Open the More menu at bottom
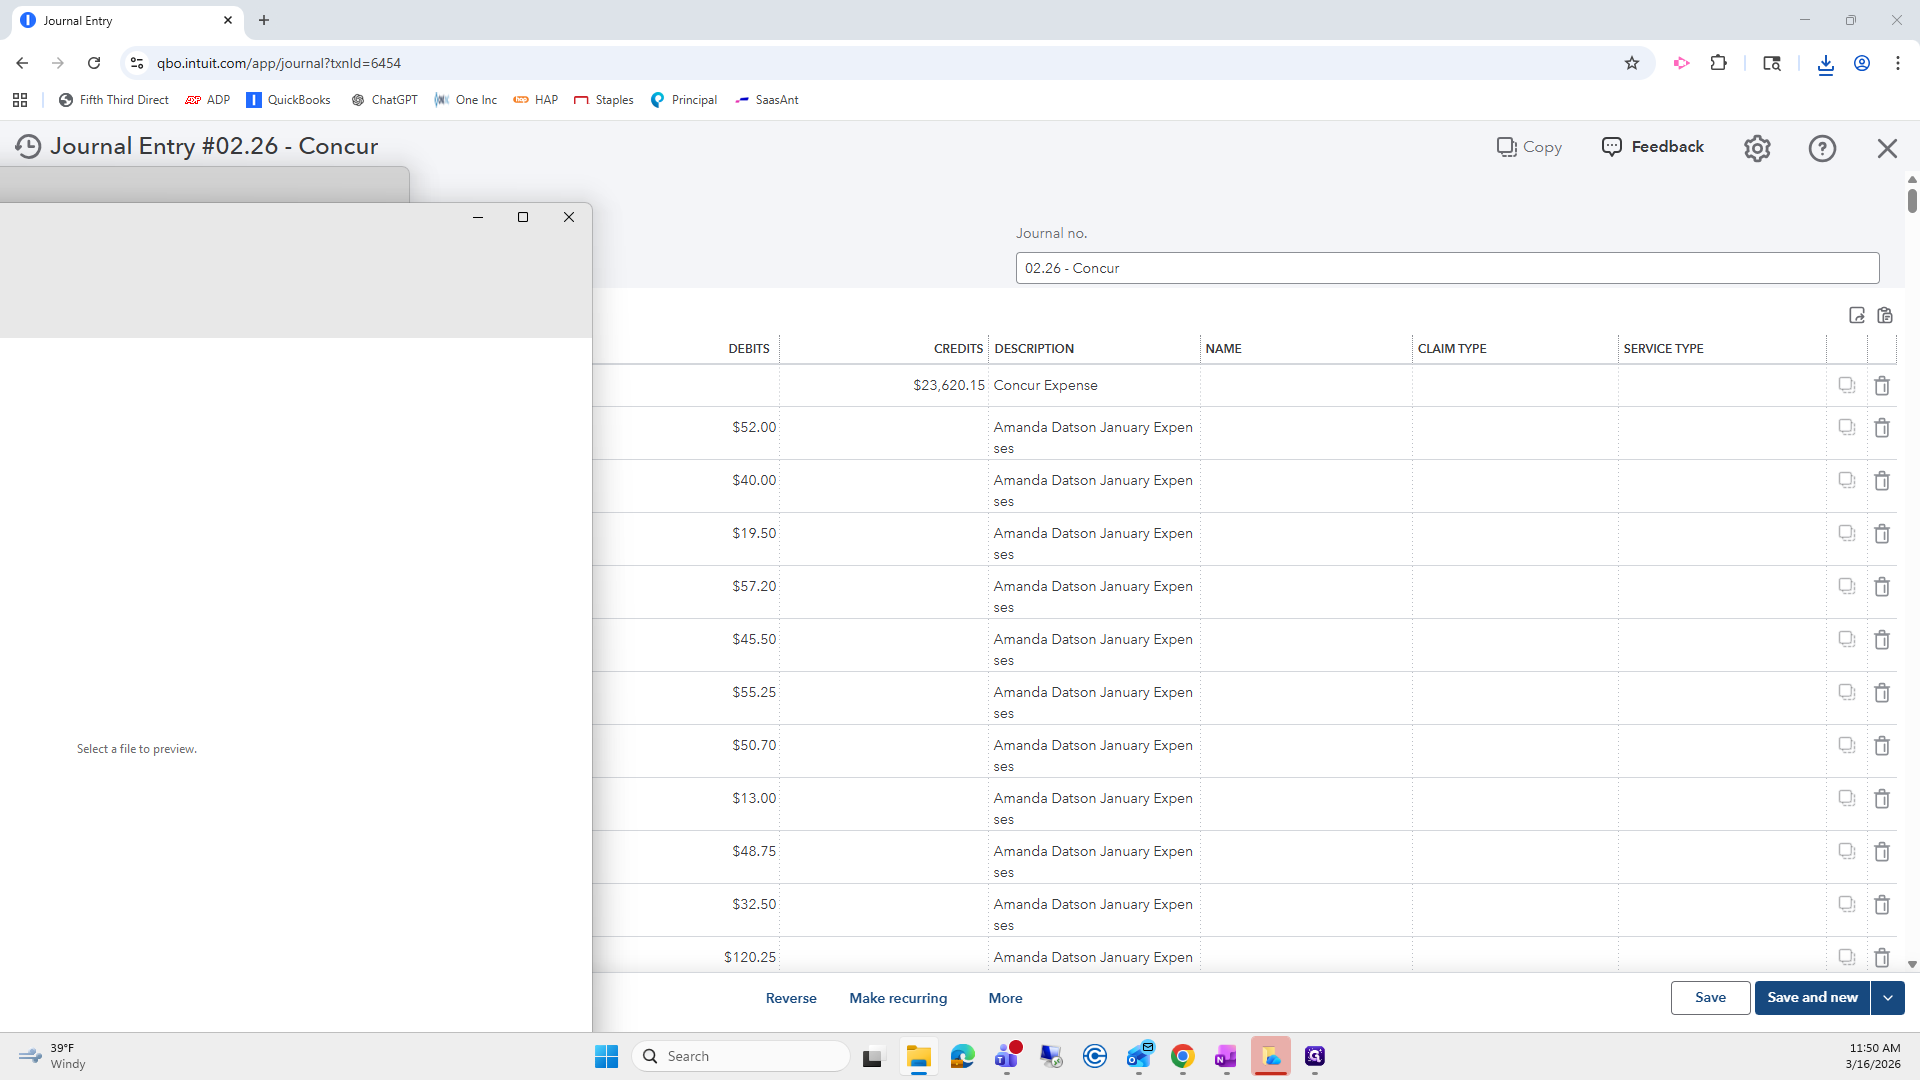 pyautogui.click(x=1005, y=998)
